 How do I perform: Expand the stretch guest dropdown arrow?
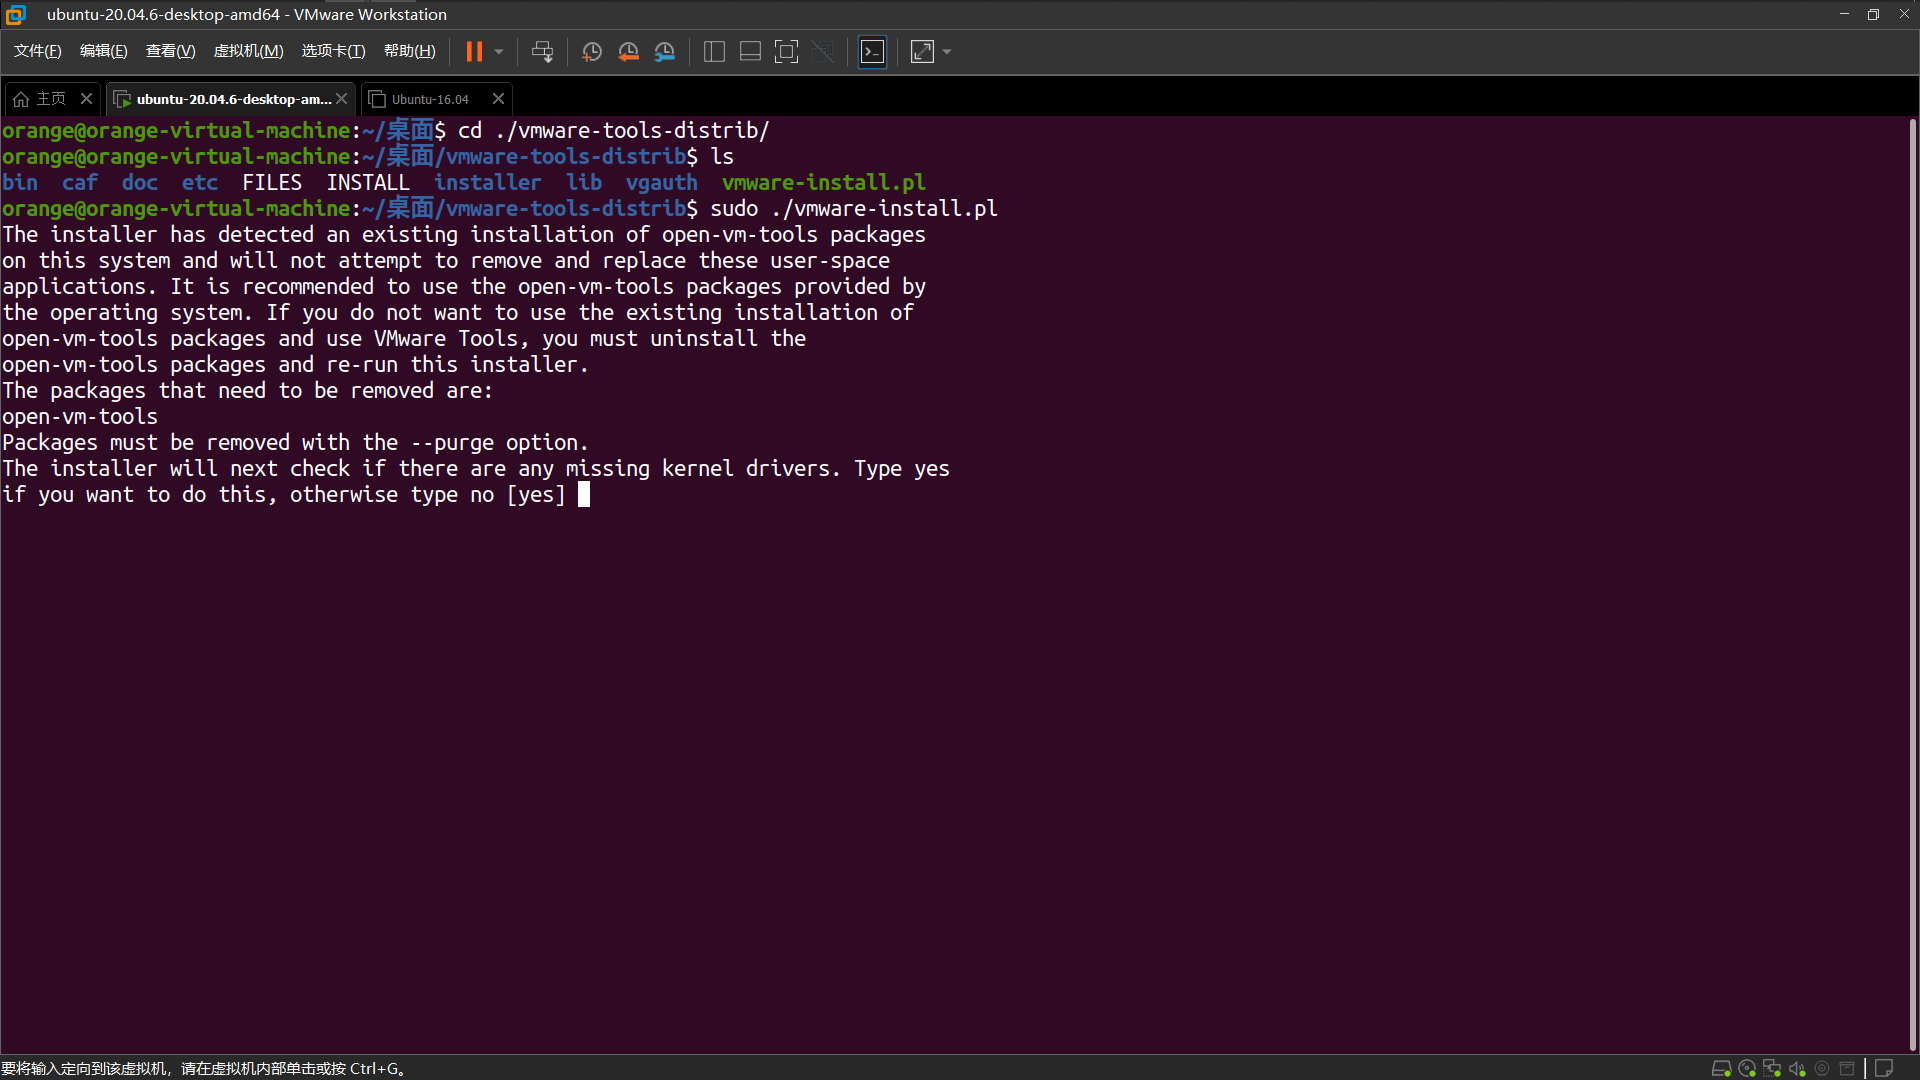click(x=947, y=52)
